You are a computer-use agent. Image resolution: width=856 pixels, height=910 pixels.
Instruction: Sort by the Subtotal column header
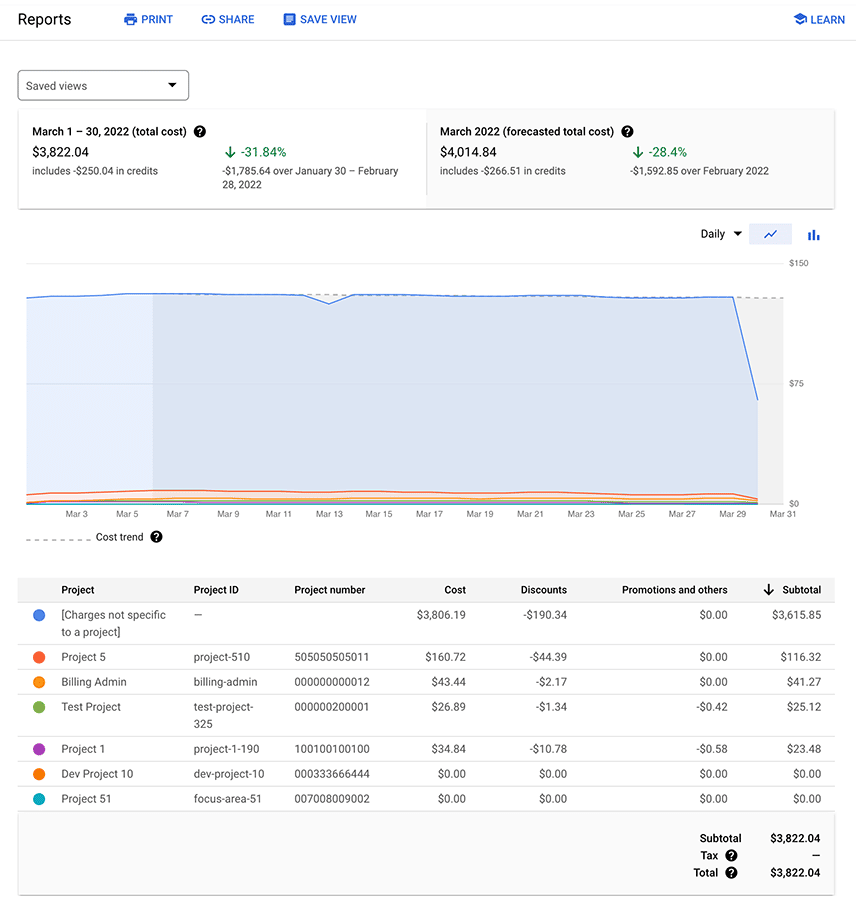tap(801, 590)
